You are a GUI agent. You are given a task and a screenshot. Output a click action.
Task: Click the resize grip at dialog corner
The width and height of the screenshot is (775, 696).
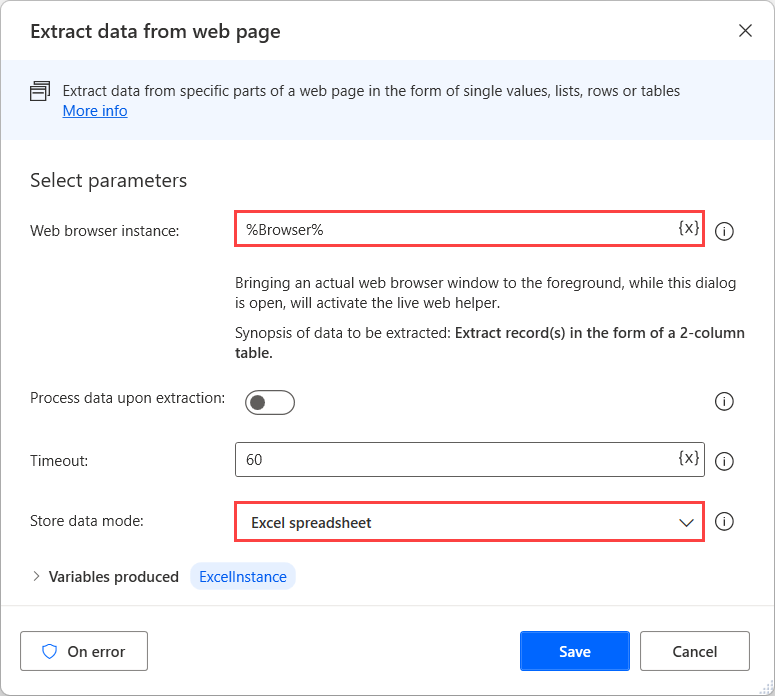766,687
